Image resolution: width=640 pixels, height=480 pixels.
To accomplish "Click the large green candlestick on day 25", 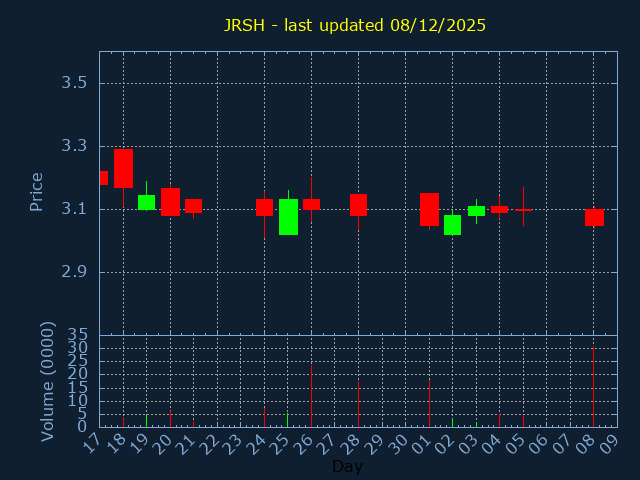I will pyautogui.click(x=288, y=217).
